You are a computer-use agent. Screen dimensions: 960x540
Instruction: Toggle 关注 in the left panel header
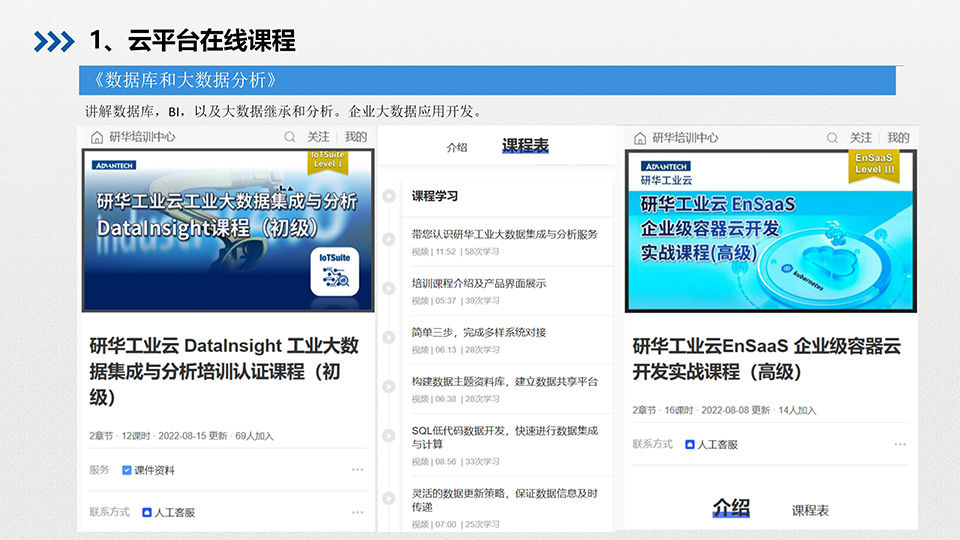(x=318, y=138)
